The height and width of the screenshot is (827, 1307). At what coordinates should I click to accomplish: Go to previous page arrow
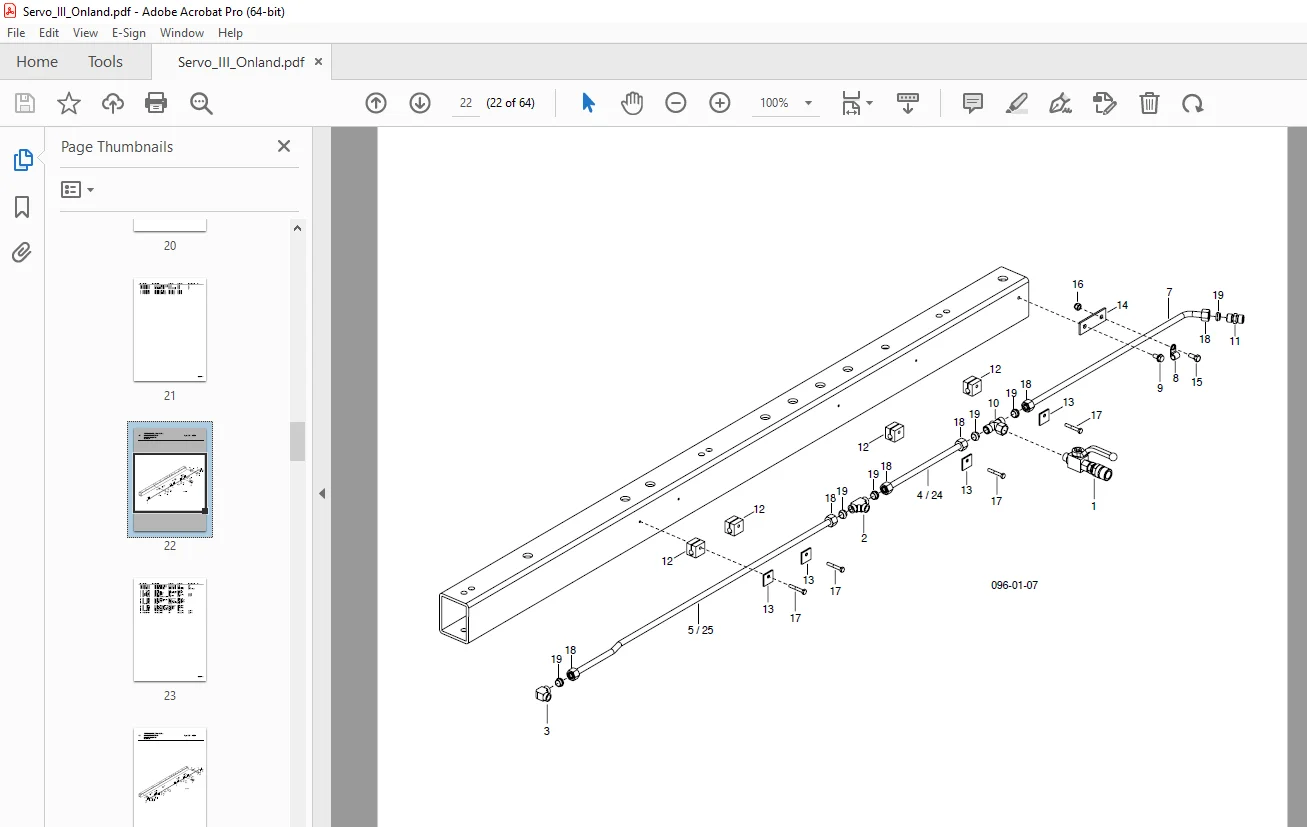click(x=376, y=103)
